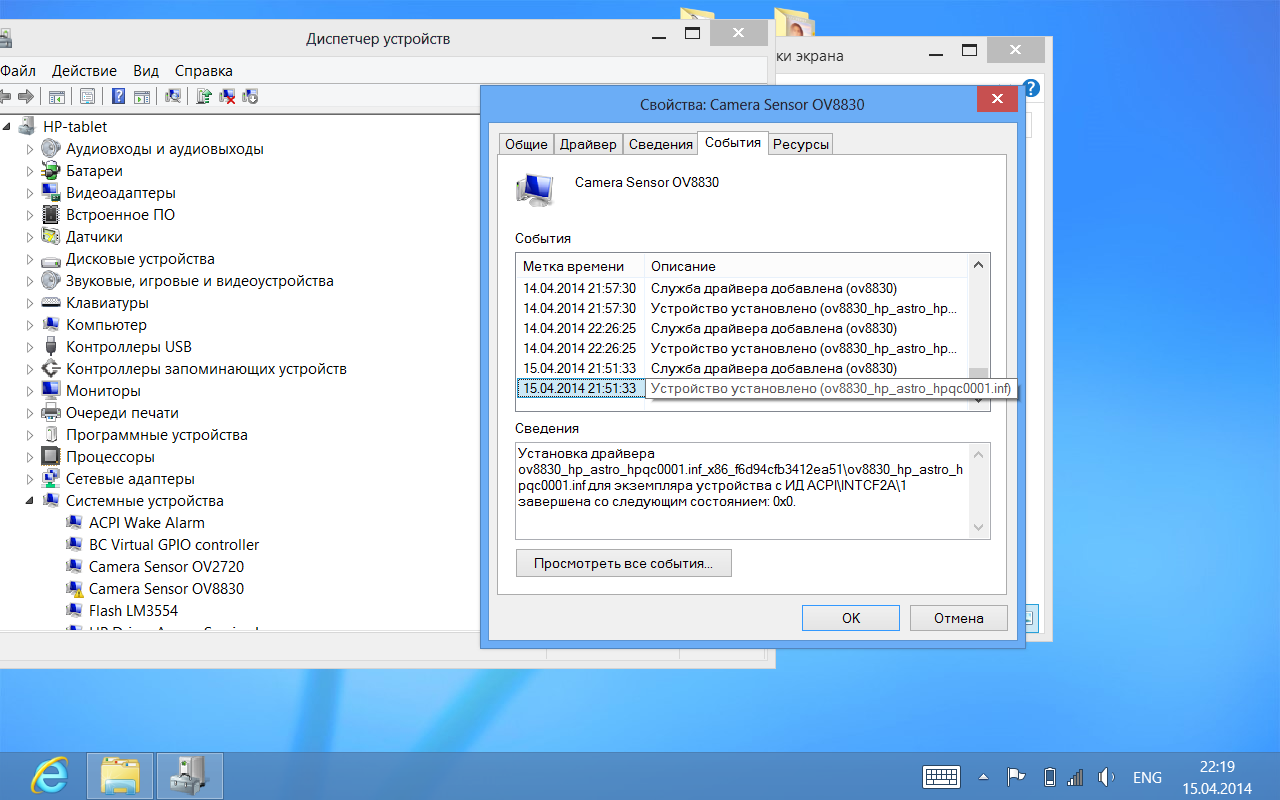The height and width of the screenshot is (800, 1280).
Task: Expand the Мониторы category
Action: [30, 391]
